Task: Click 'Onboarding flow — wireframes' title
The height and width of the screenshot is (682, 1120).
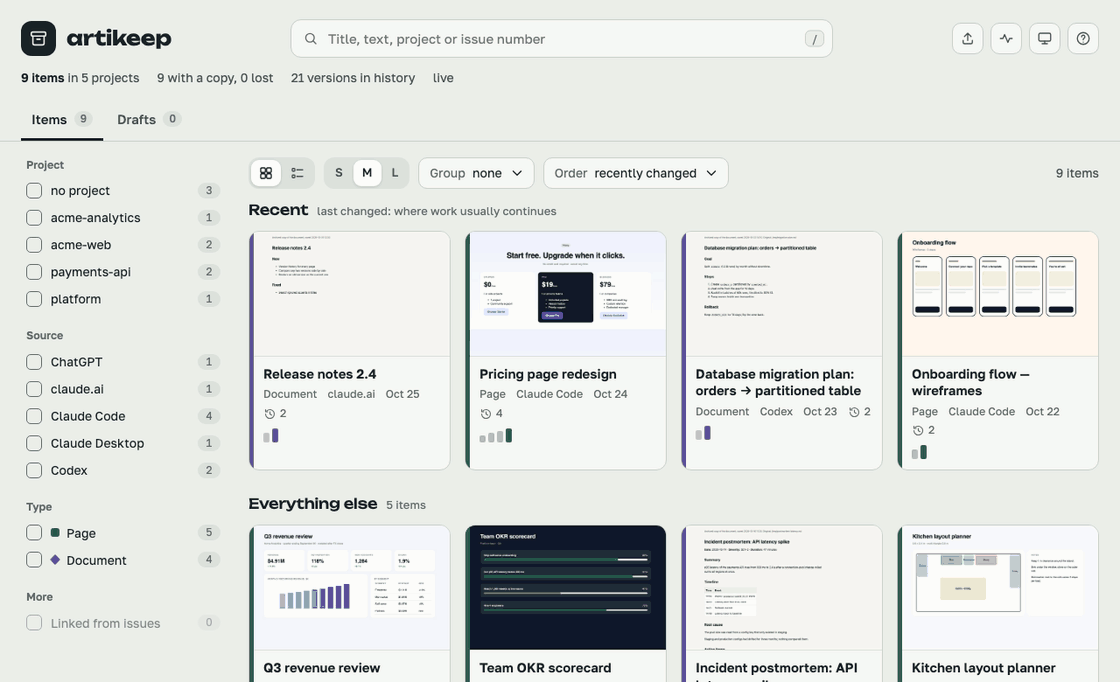Action: [x=971, y=383]
